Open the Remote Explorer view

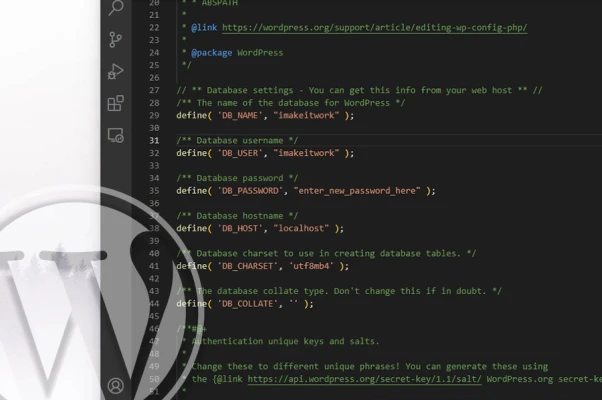tap(116, 135)
